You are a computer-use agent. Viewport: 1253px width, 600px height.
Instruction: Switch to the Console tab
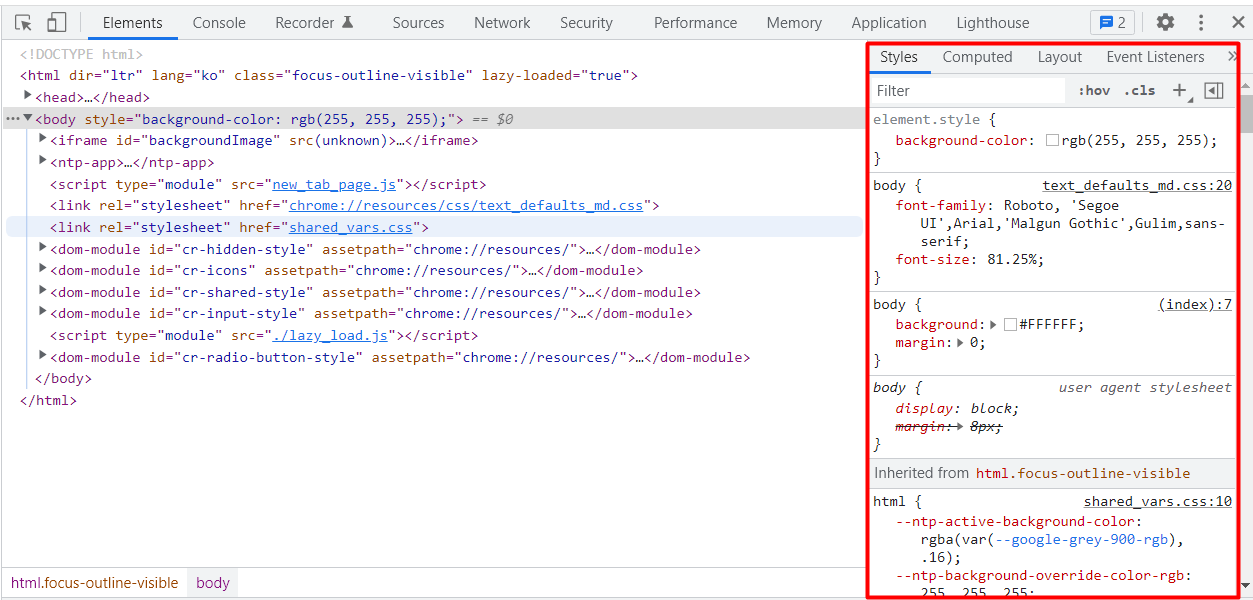click(219, 22)
